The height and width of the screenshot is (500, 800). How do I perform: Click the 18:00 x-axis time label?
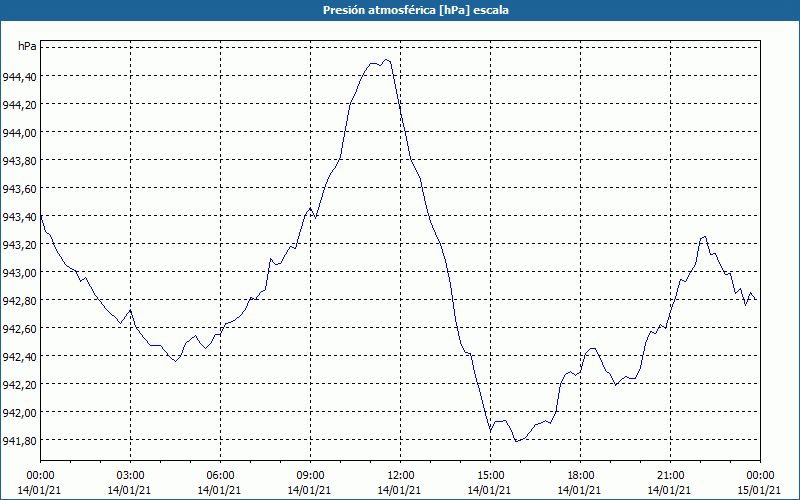(580, 475)
